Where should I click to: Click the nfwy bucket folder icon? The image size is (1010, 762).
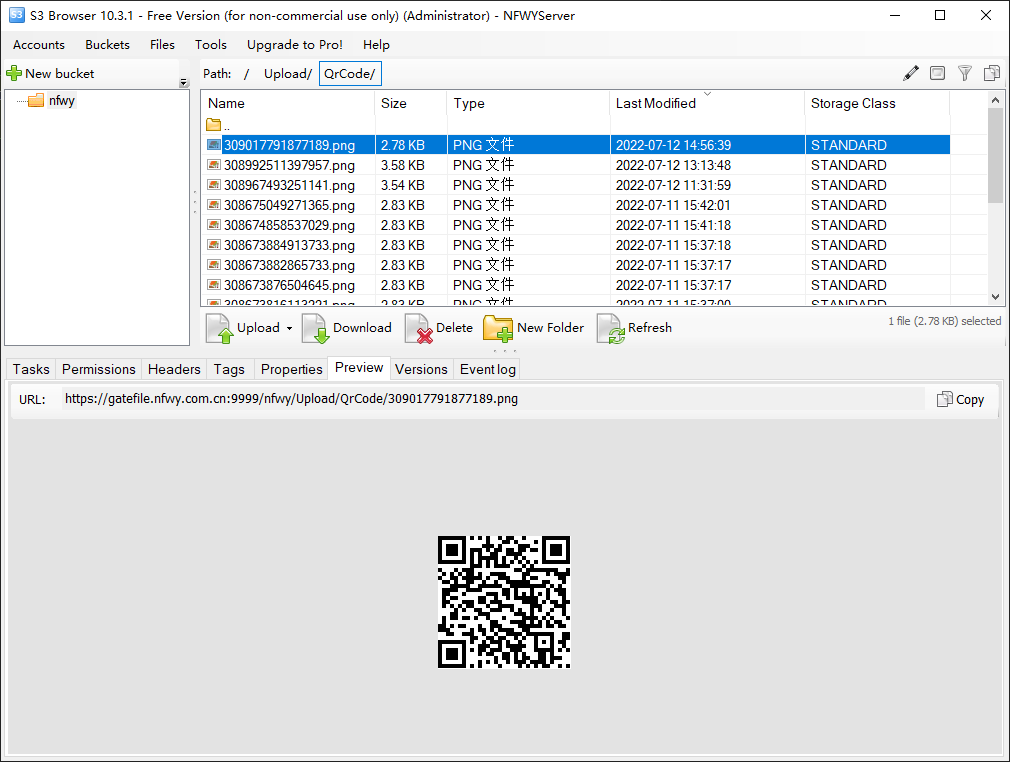[36, 100]
